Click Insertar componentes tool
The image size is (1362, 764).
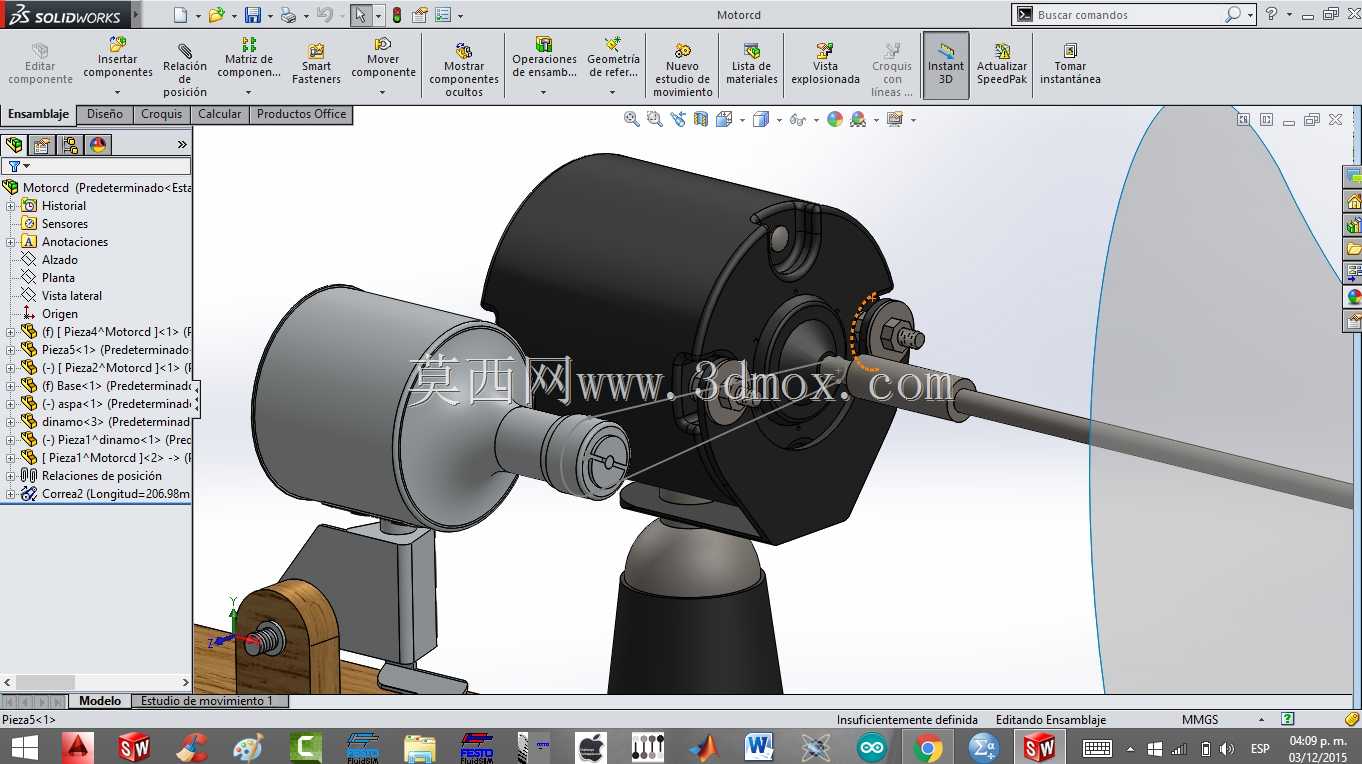118,58
